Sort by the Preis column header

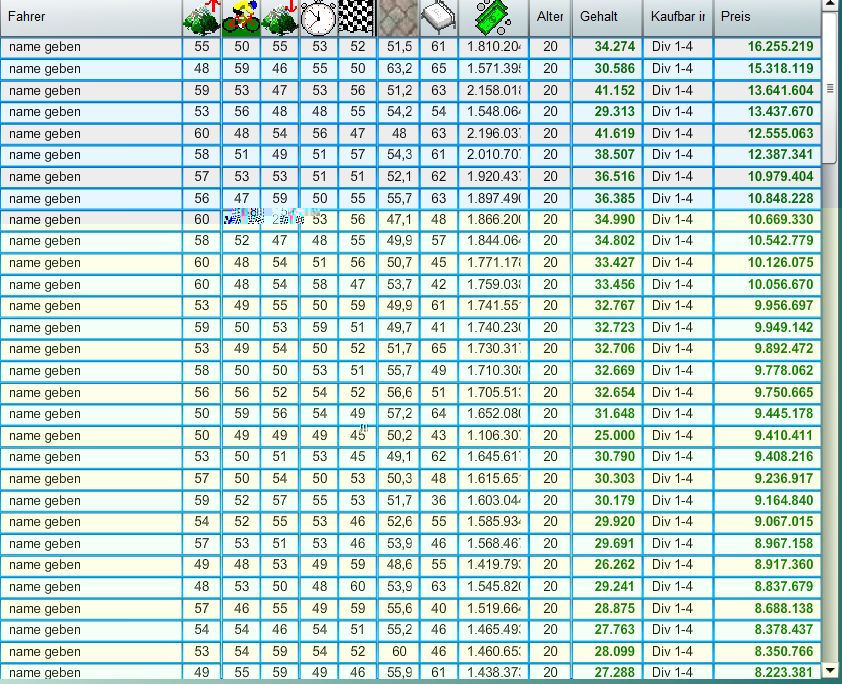point(767,17)
